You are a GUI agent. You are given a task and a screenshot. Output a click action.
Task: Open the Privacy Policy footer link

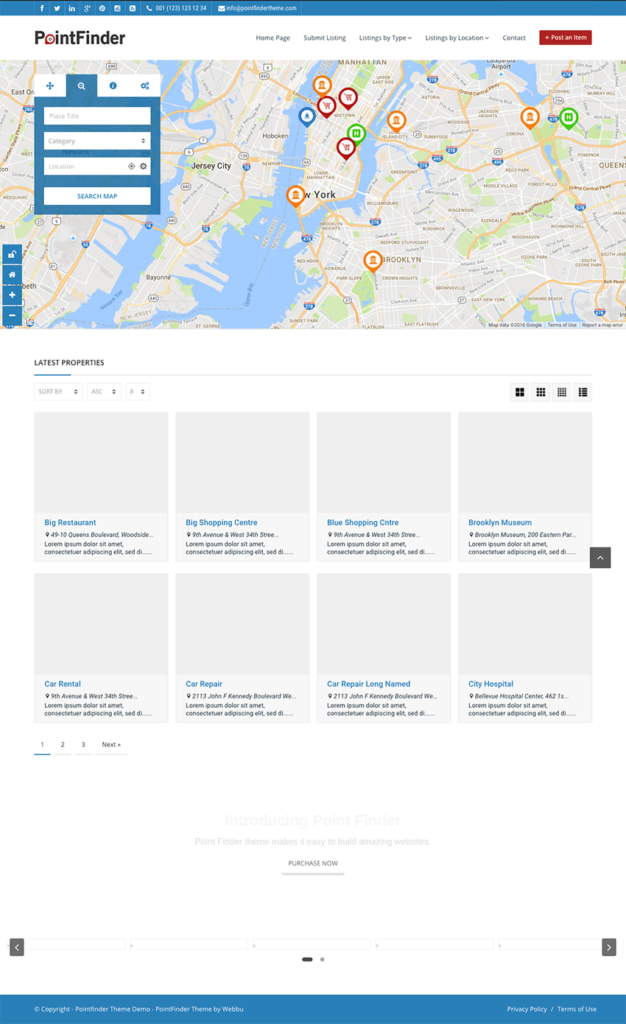point(527,1009)
